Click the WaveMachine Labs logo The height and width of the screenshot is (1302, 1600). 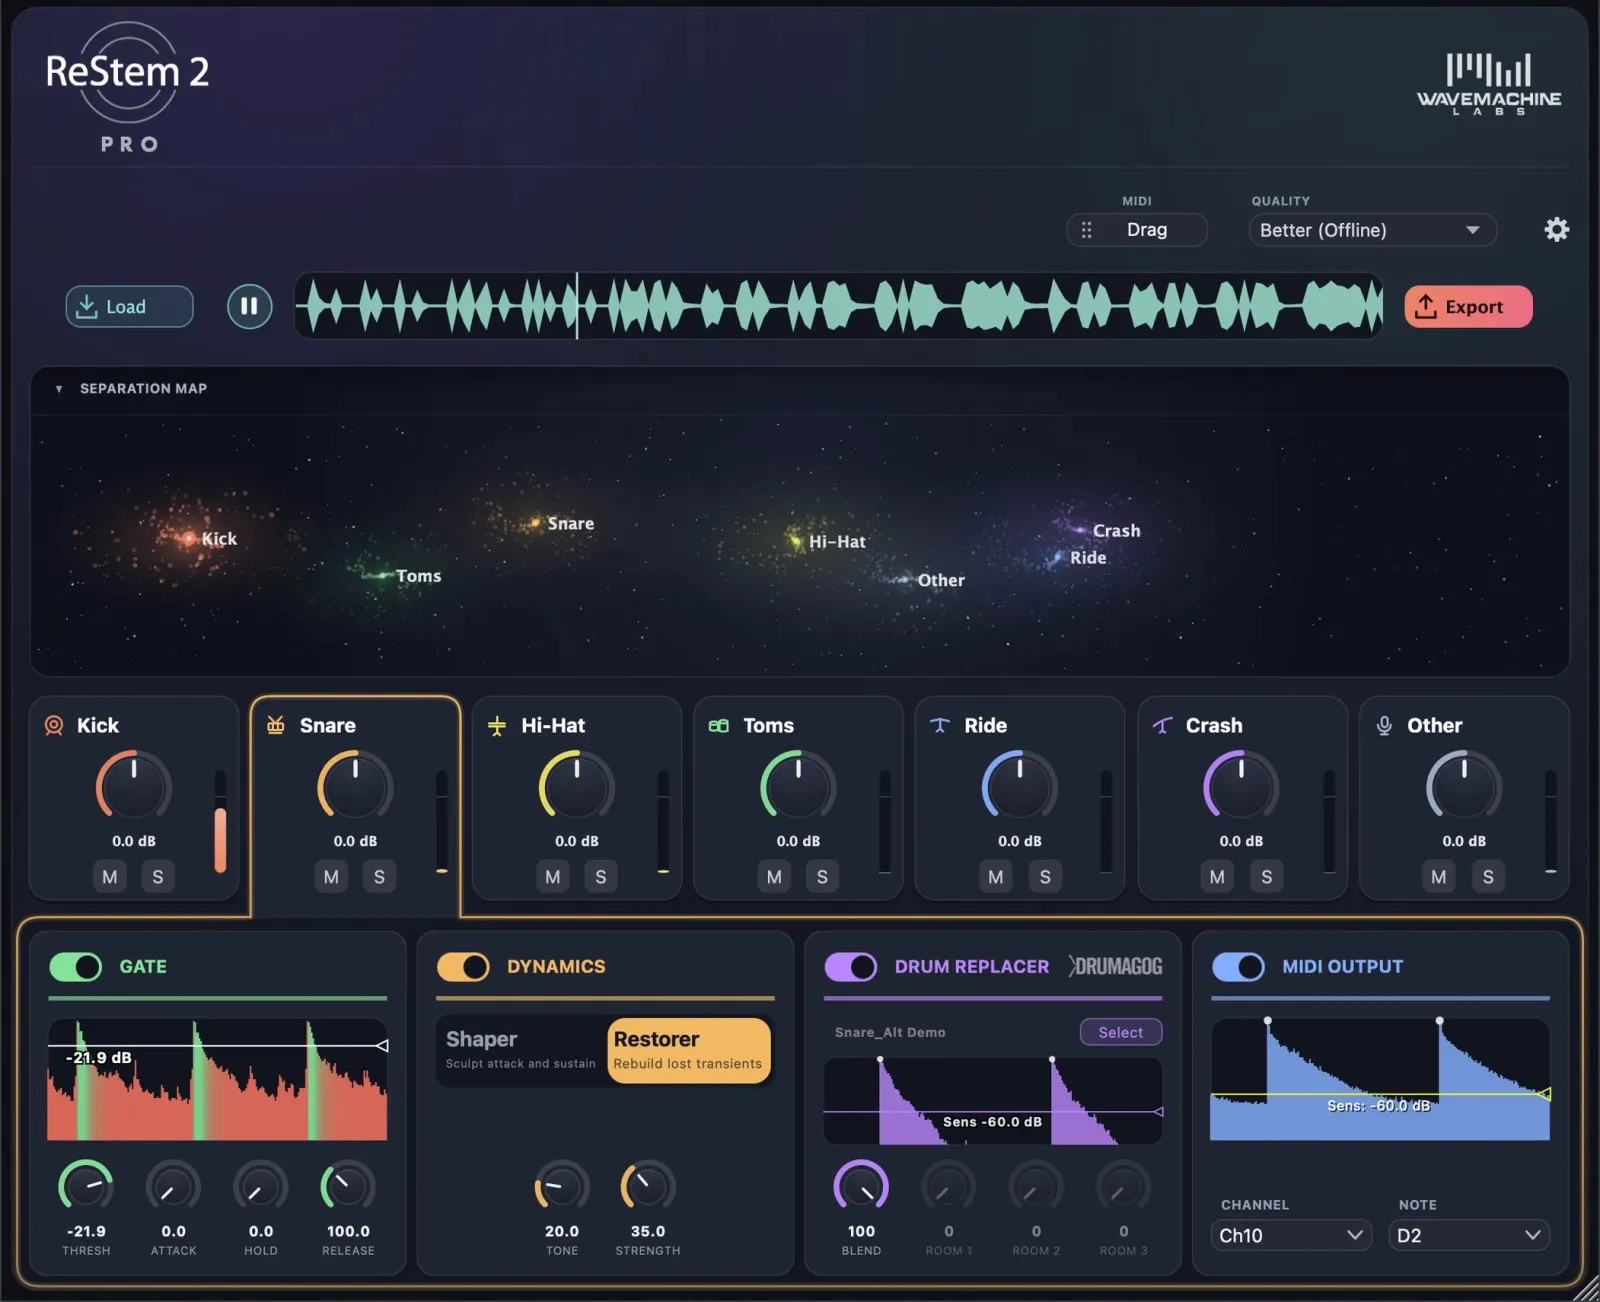tap(1489, 84)
